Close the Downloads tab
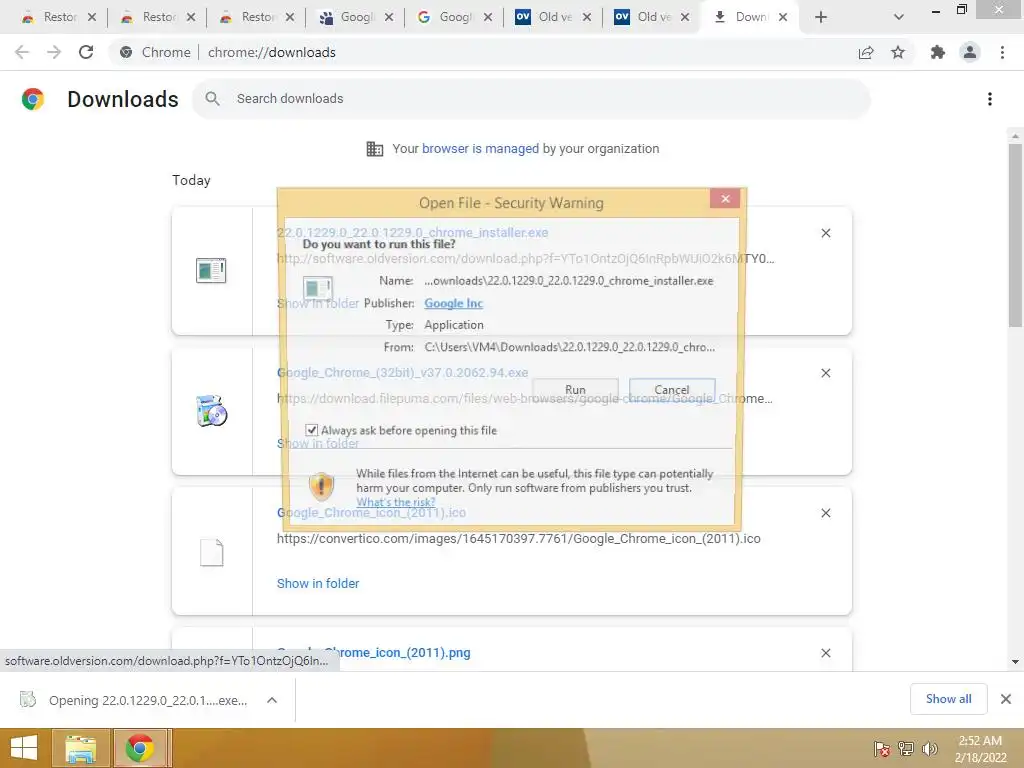The image size is (1024, 768). pos(782,17)
